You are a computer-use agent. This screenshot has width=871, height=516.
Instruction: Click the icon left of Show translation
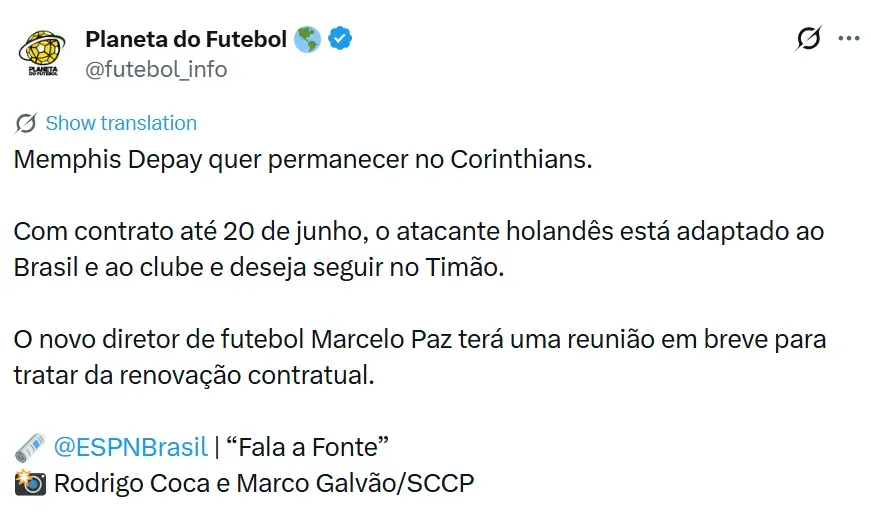point(26,123)
